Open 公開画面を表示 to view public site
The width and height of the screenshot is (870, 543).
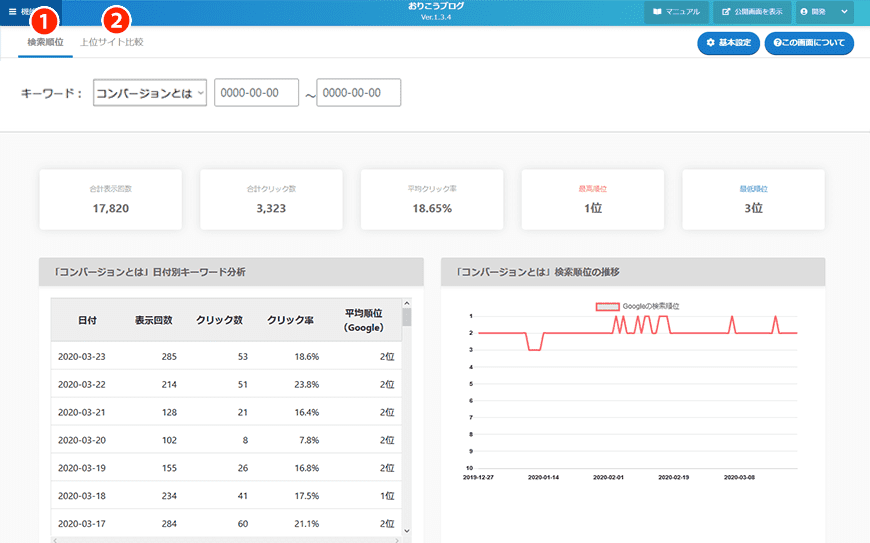[751, 12]
